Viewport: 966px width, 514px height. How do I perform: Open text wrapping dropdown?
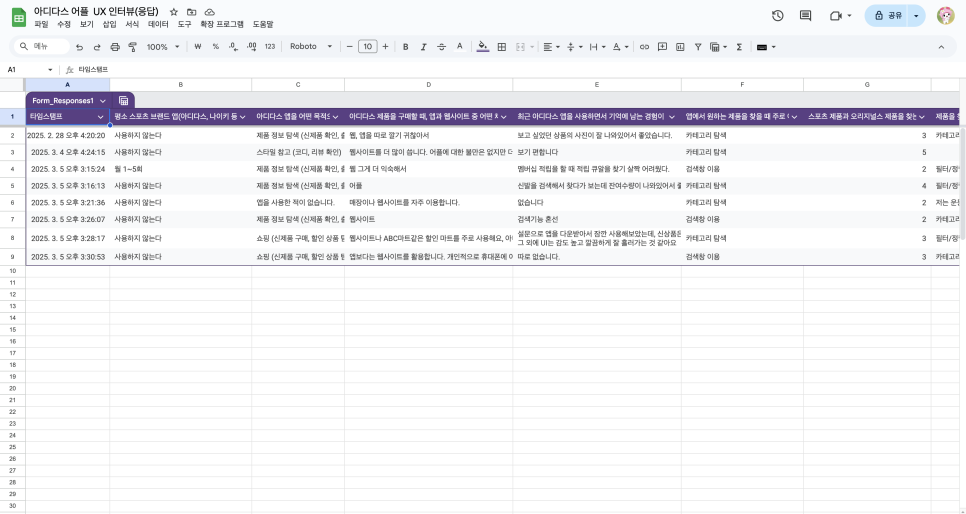(597, 47)
